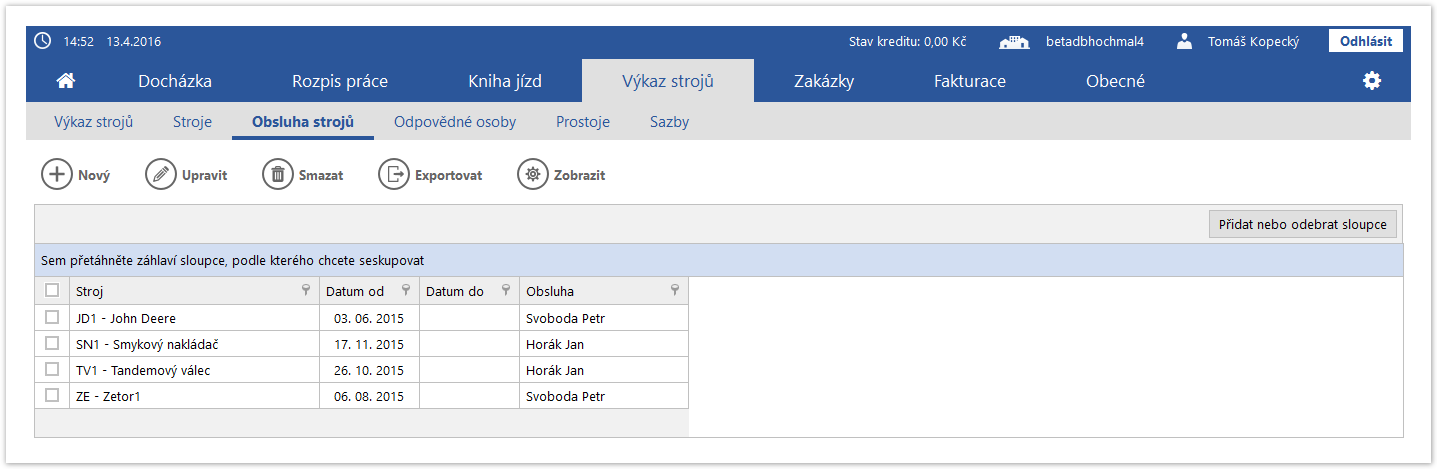This screenshot has width=1437, height=469.
Task: Click the trash icon for Smazat
Action: pos(278,174)
